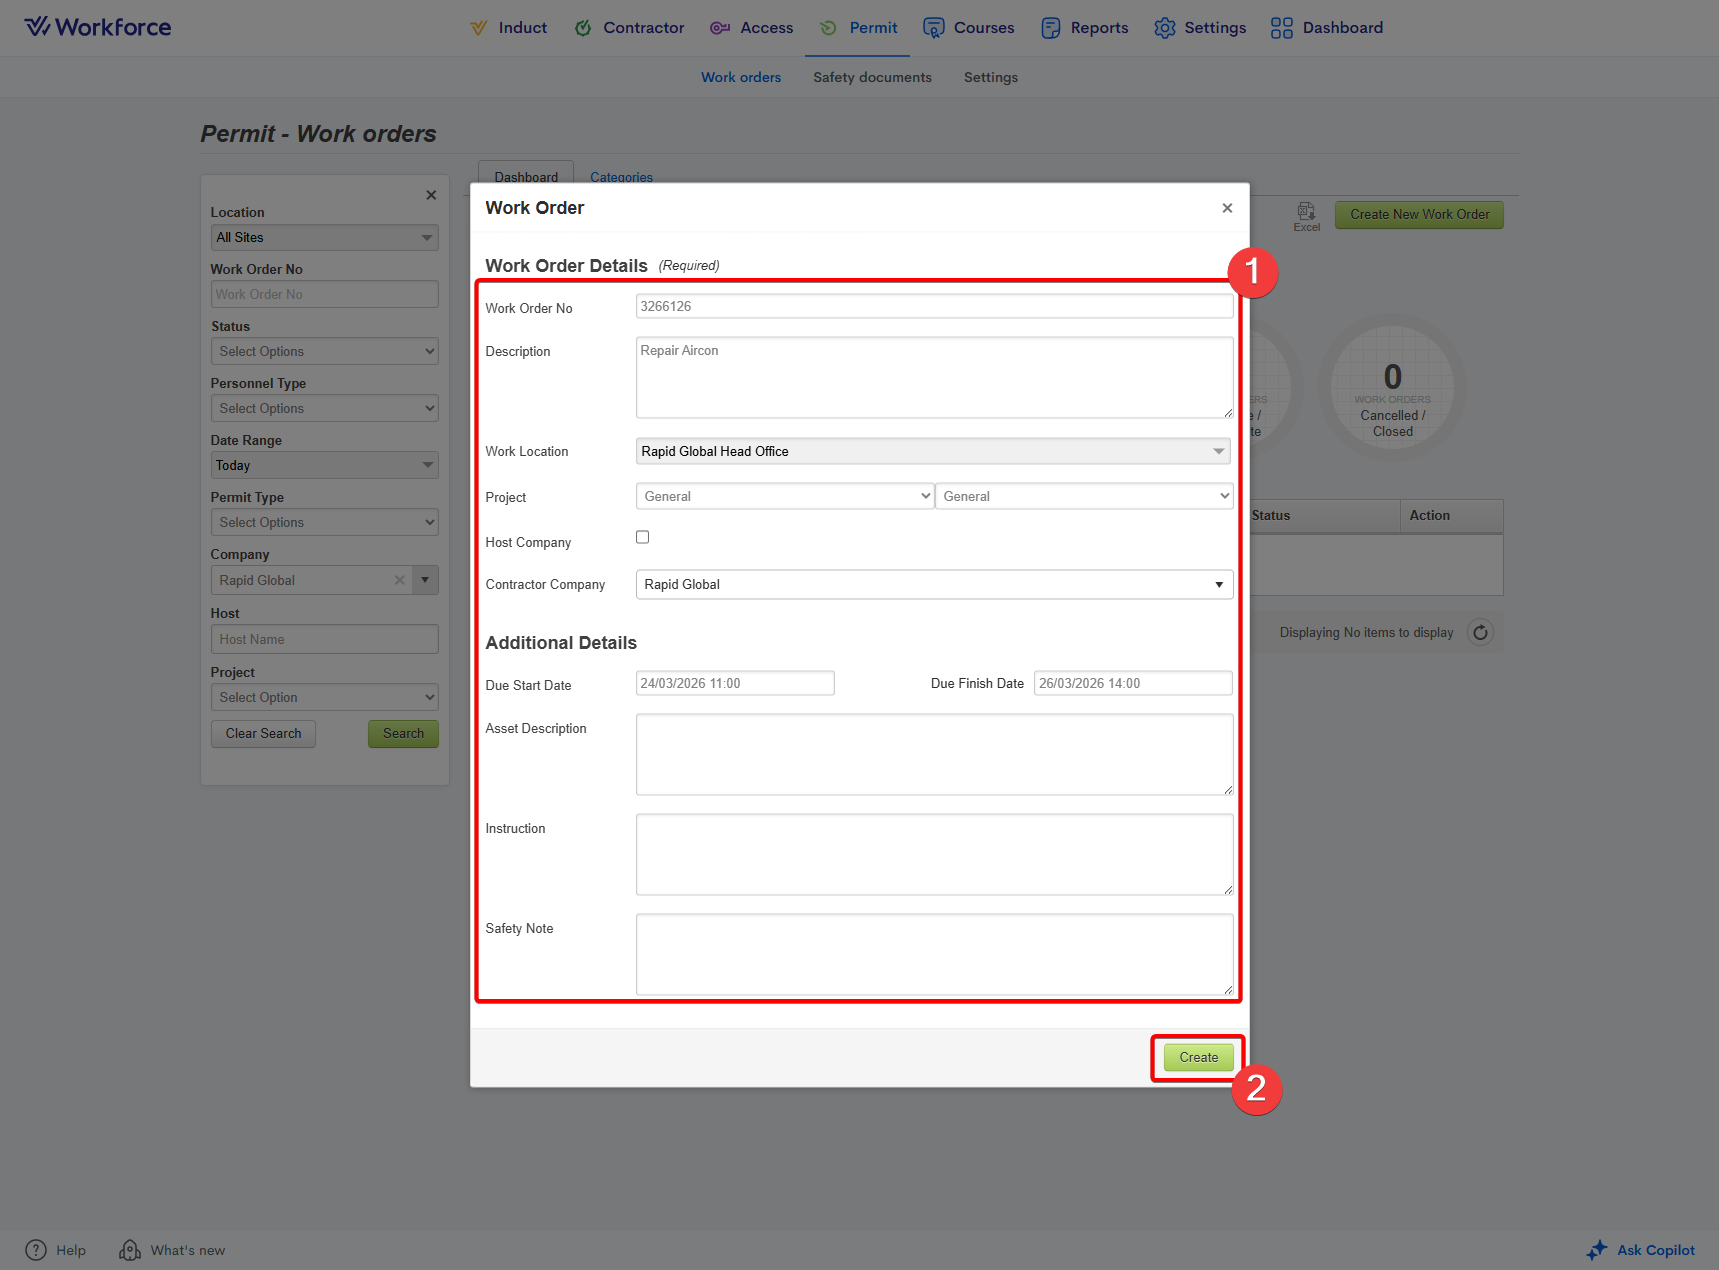This screenshot has height=1270, width=1719.
Task: Open the first Project General dropdown
Action: (x=784, y=496)
